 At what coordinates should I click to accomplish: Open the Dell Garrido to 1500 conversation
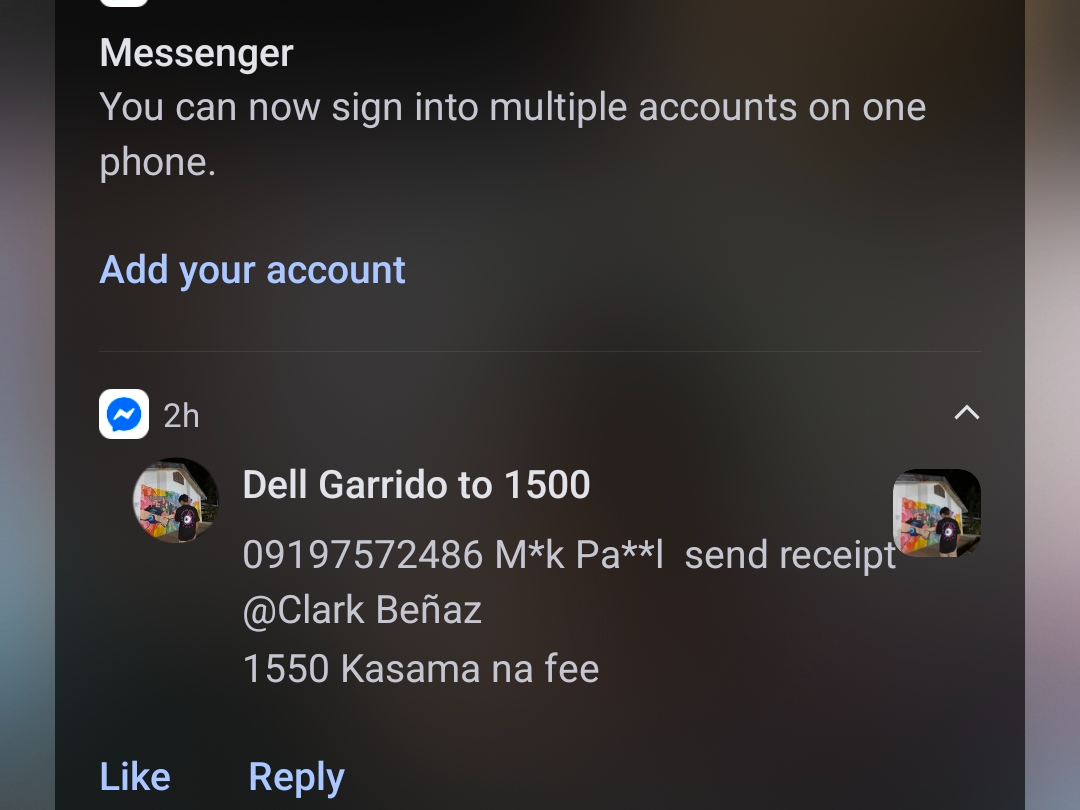pyautogui.click(x=416, y=485)
